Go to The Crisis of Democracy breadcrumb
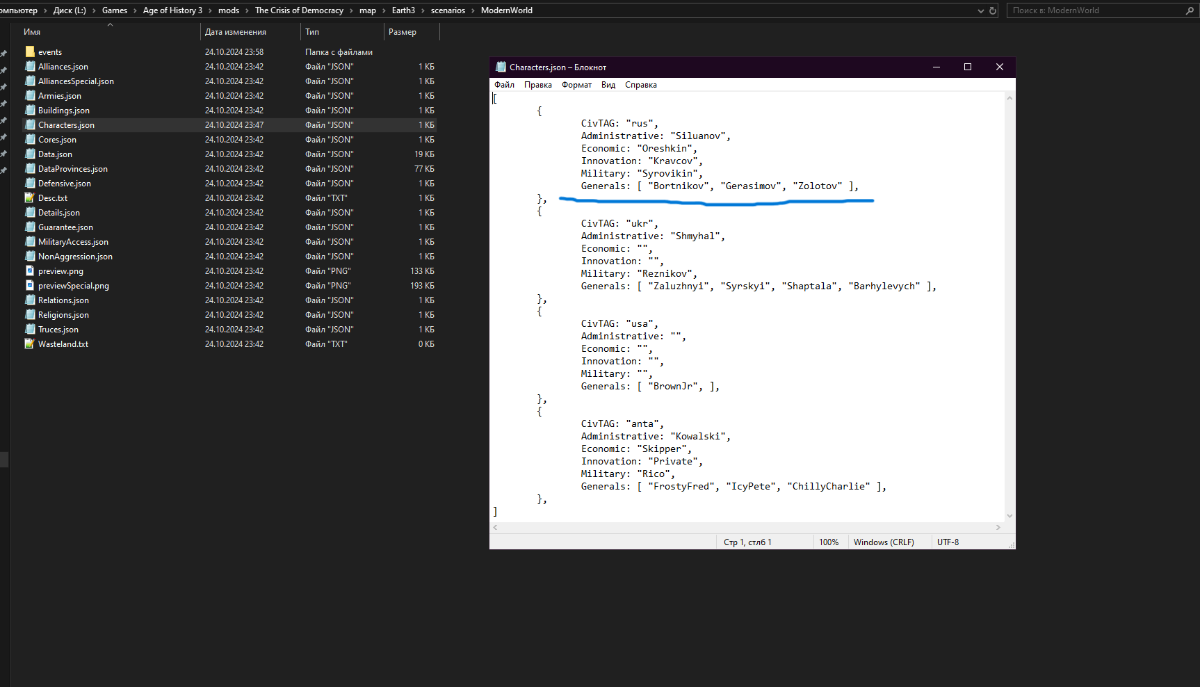Viewport: 1200px width, 687px height. coord(301,10)
